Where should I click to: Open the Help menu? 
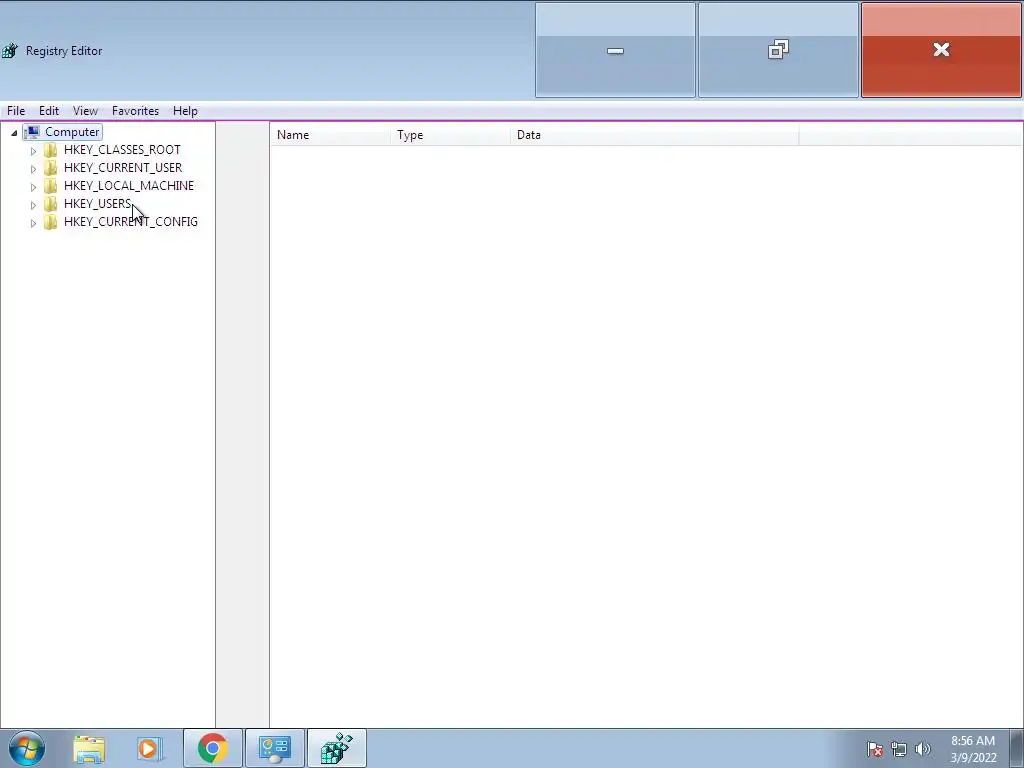[x=185, y=111]
